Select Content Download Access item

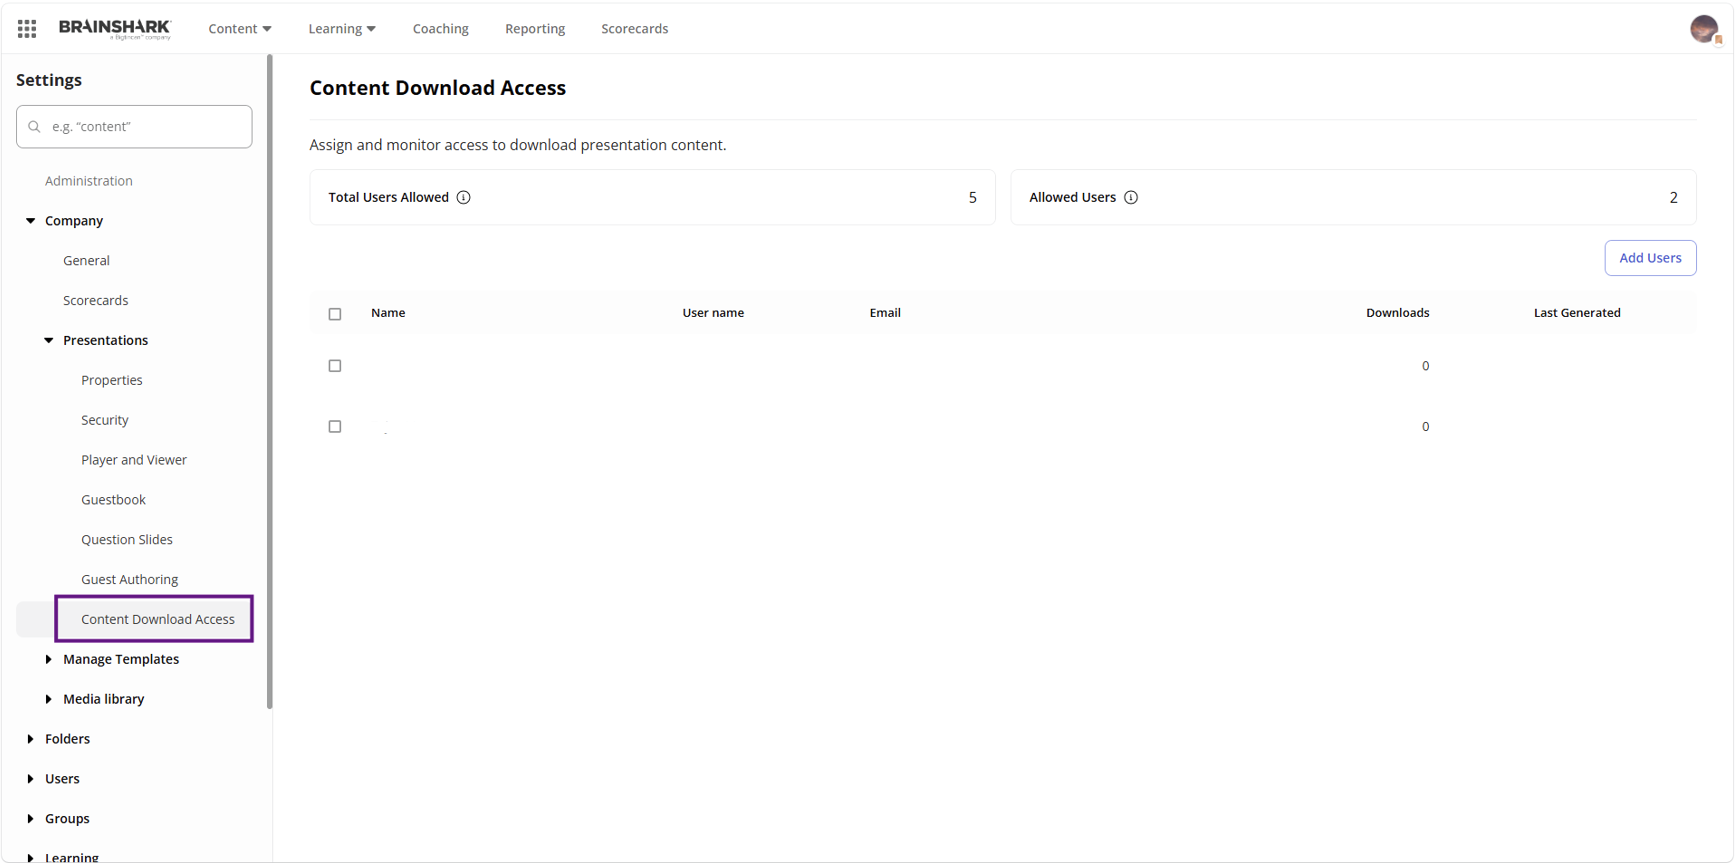pos(158,620)
